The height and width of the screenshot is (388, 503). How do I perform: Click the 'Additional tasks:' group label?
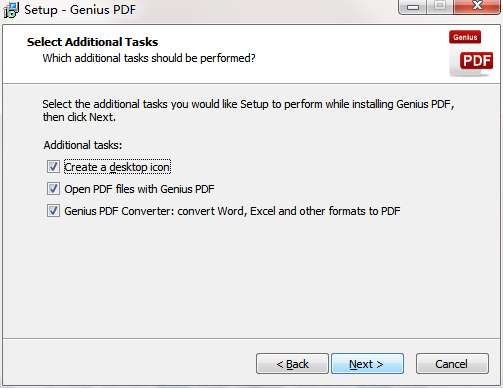click(83, 145)
